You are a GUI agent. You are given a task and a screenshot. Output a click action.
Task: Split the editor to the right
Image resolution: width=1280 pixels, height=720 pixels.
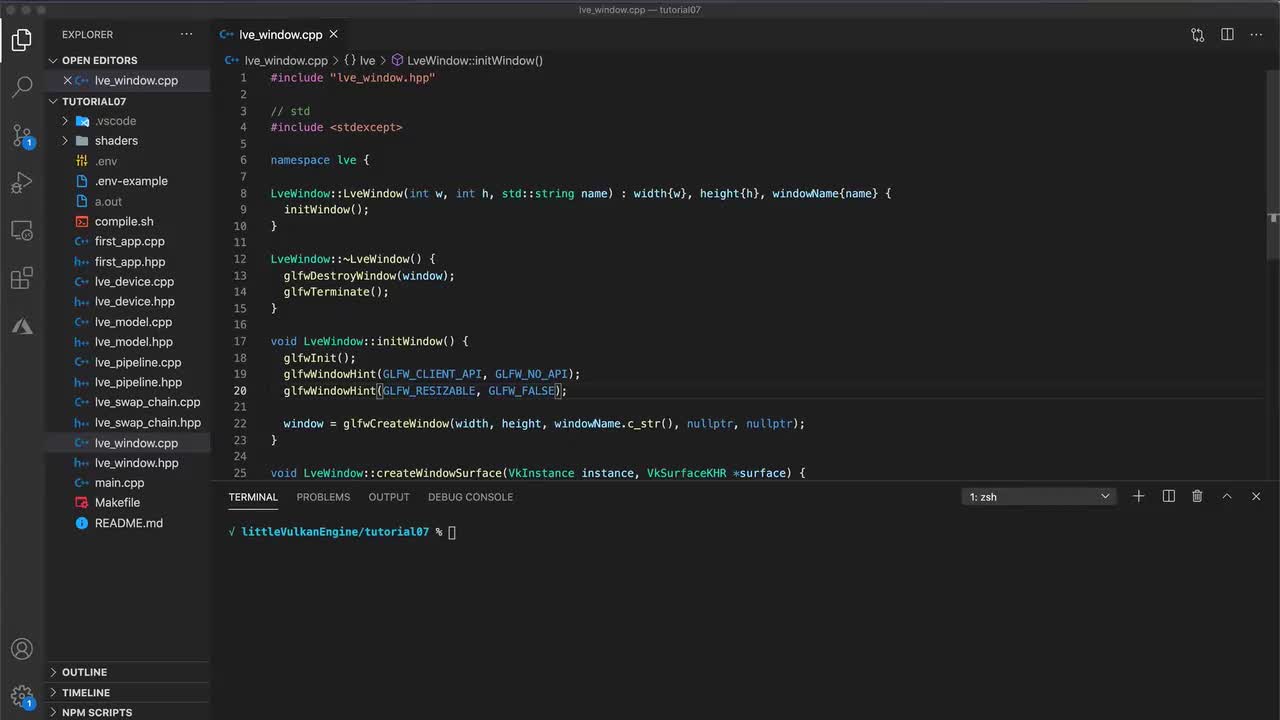click(x=1227, y=34)
